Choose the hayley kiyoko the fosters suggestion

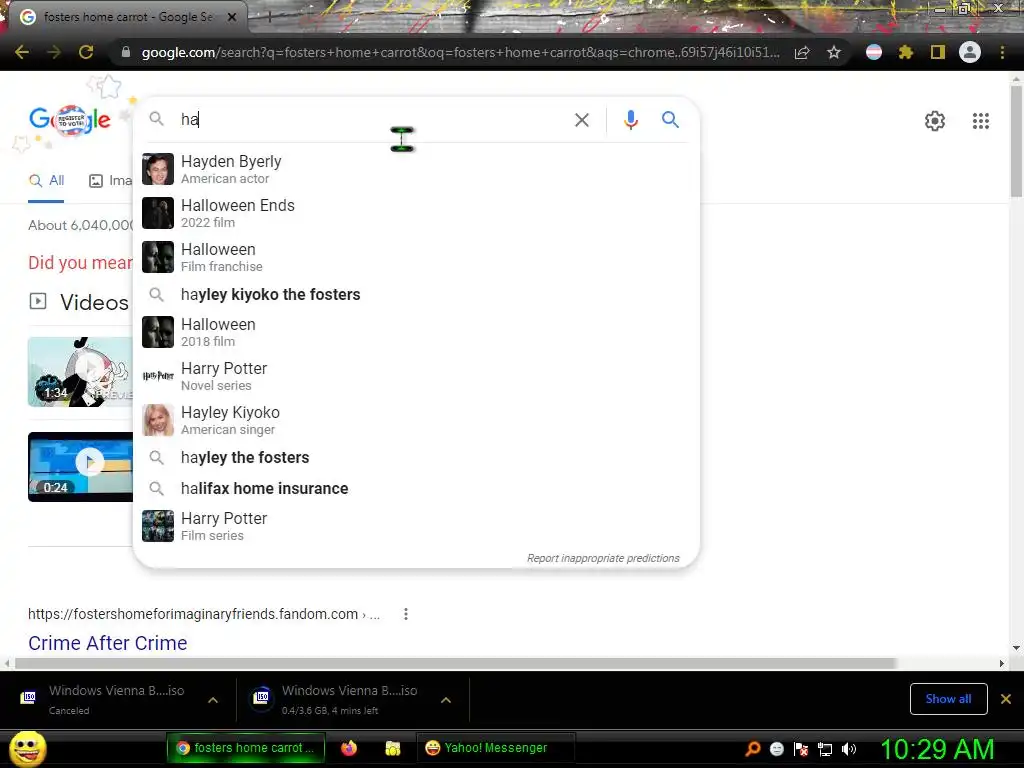click(x=416, y=295)
